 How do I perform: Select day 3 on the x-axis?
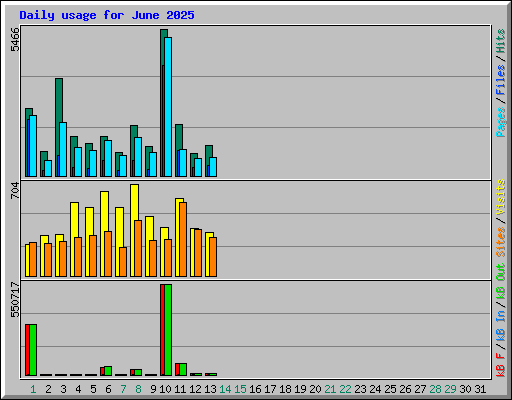tap(63, 389)
